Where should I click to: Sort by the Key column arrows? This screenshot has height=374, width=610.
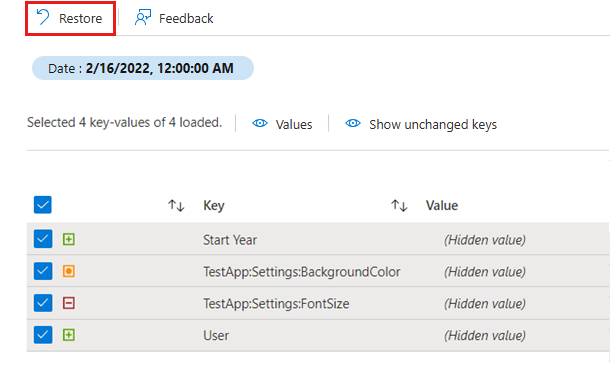[176, 205]
